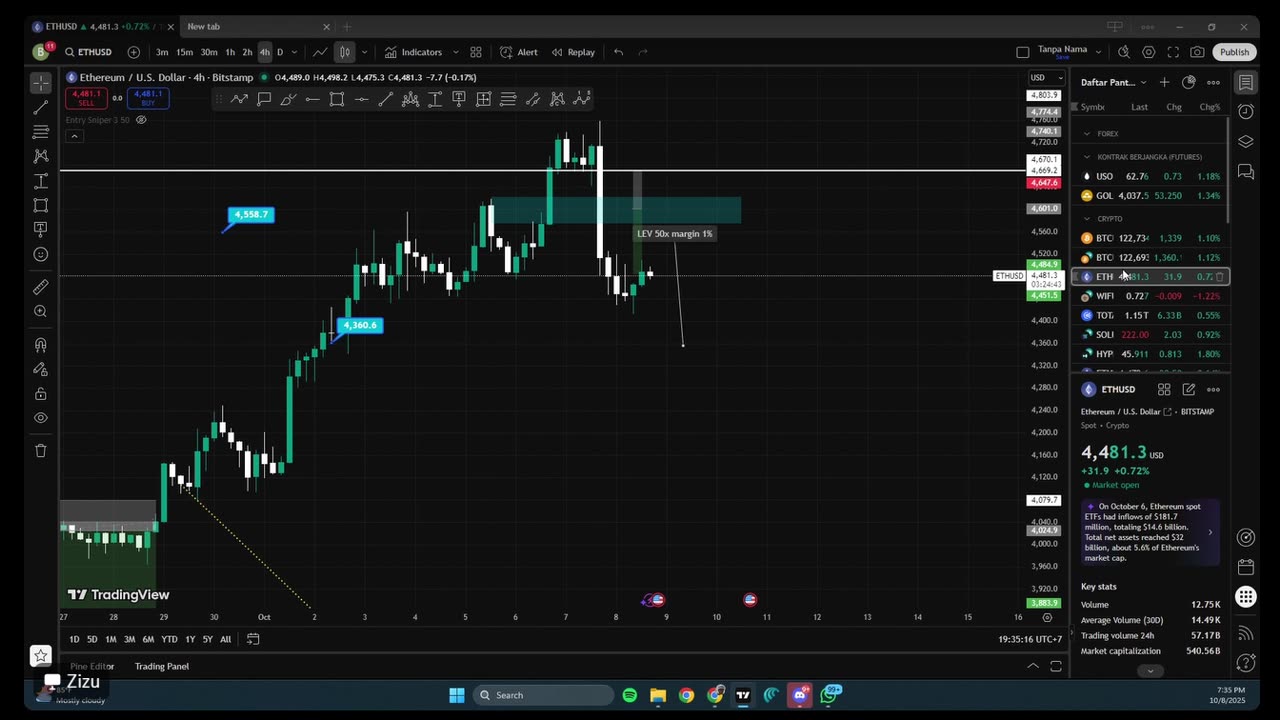Select the All date range
The image size is (1280, 720).
(225, 639)
